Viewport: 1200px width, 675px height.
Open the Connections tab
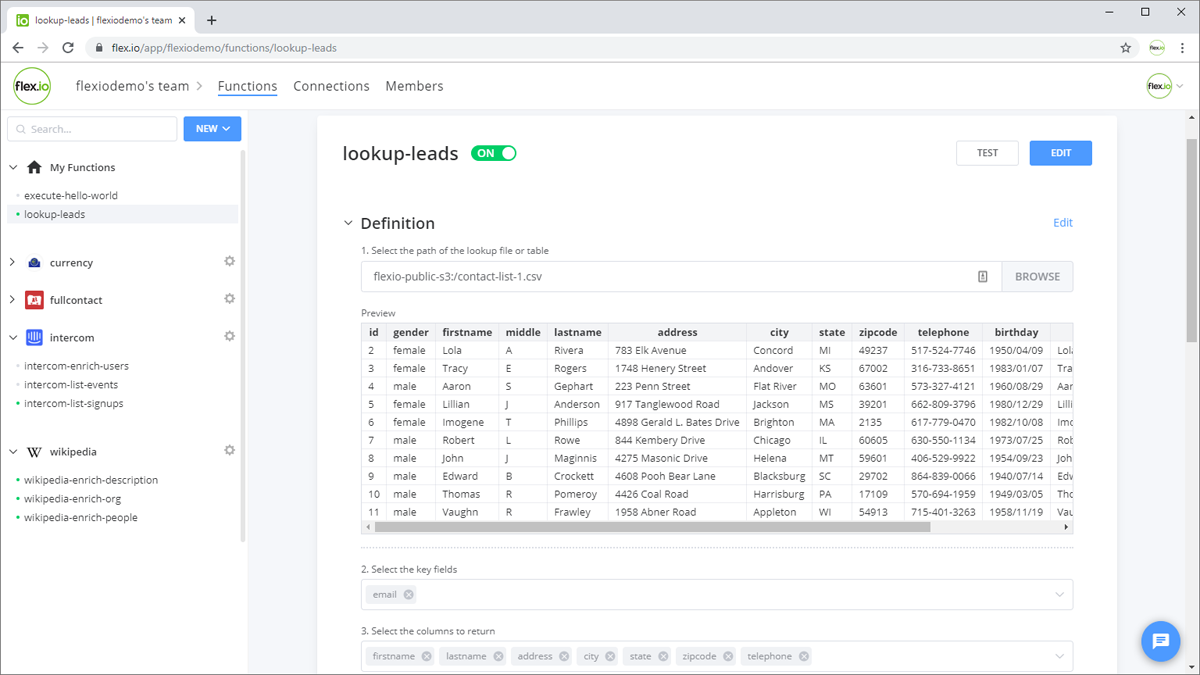(x=331, y=86)
